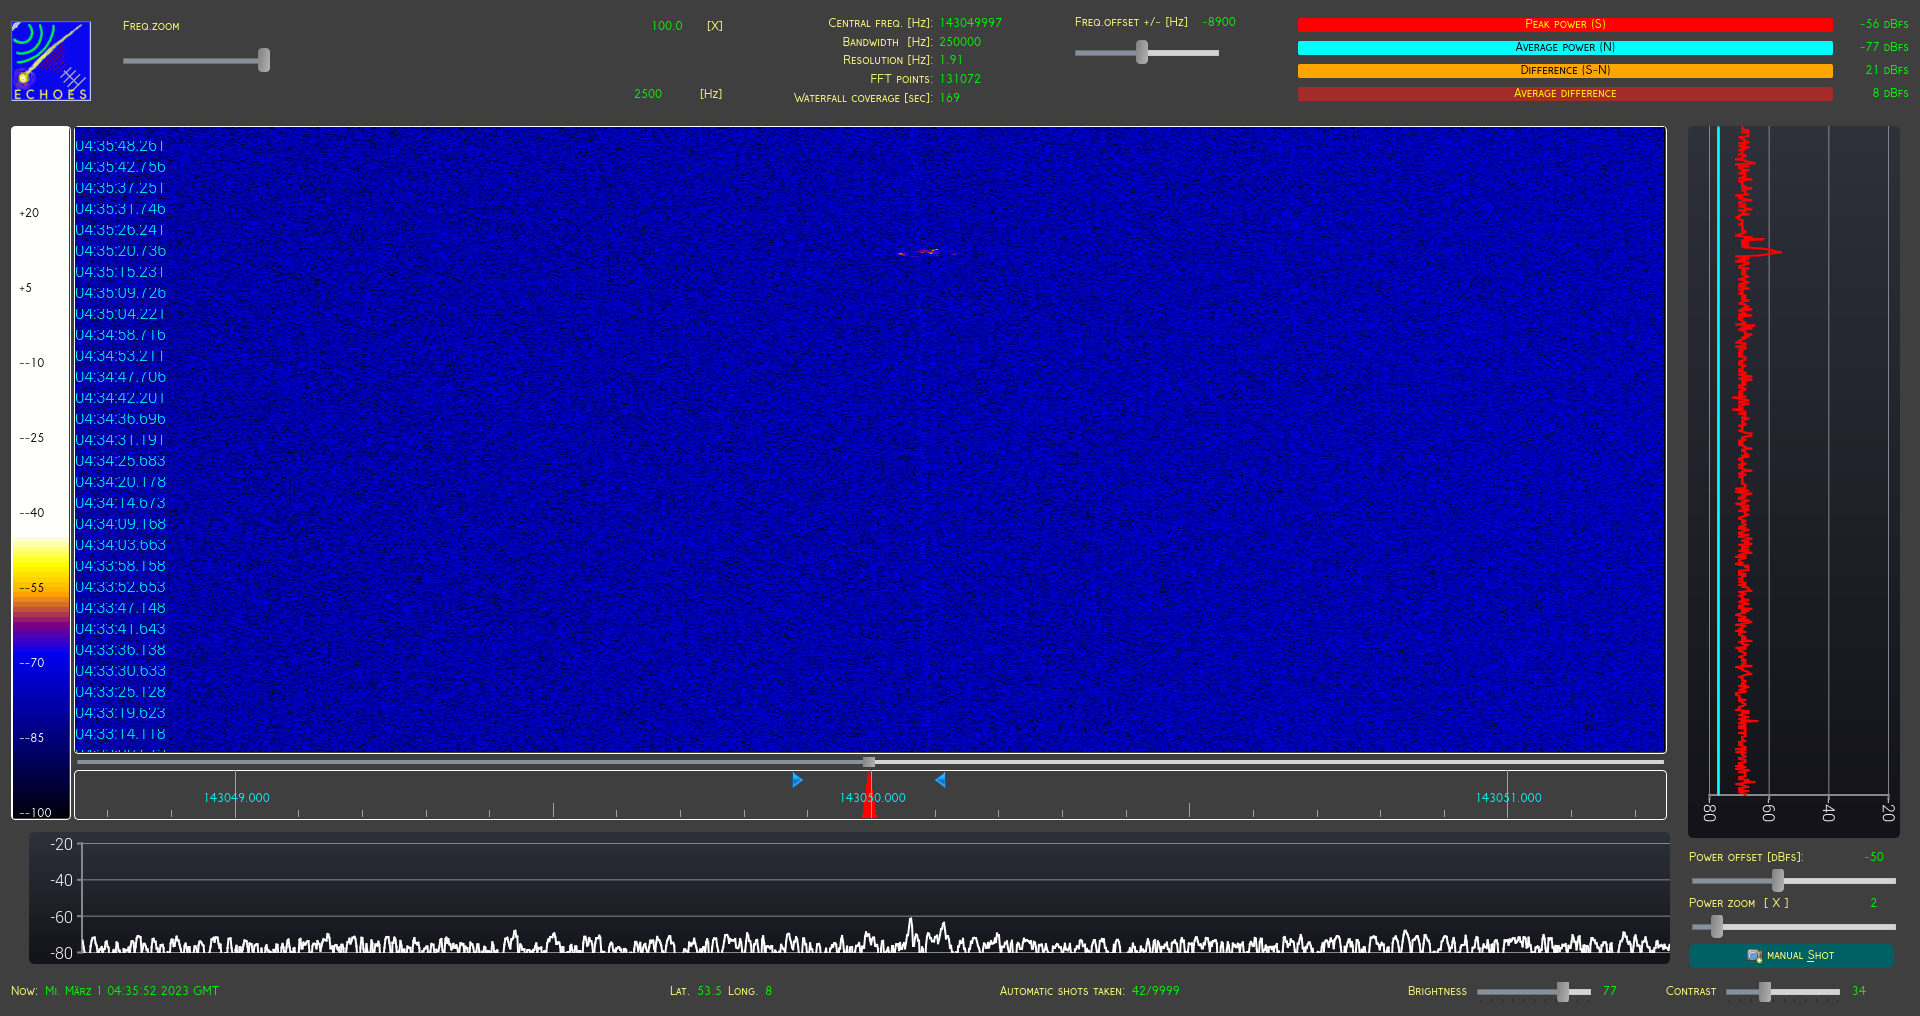Click the camera icon on Manual Shot

coord(1754,956)
